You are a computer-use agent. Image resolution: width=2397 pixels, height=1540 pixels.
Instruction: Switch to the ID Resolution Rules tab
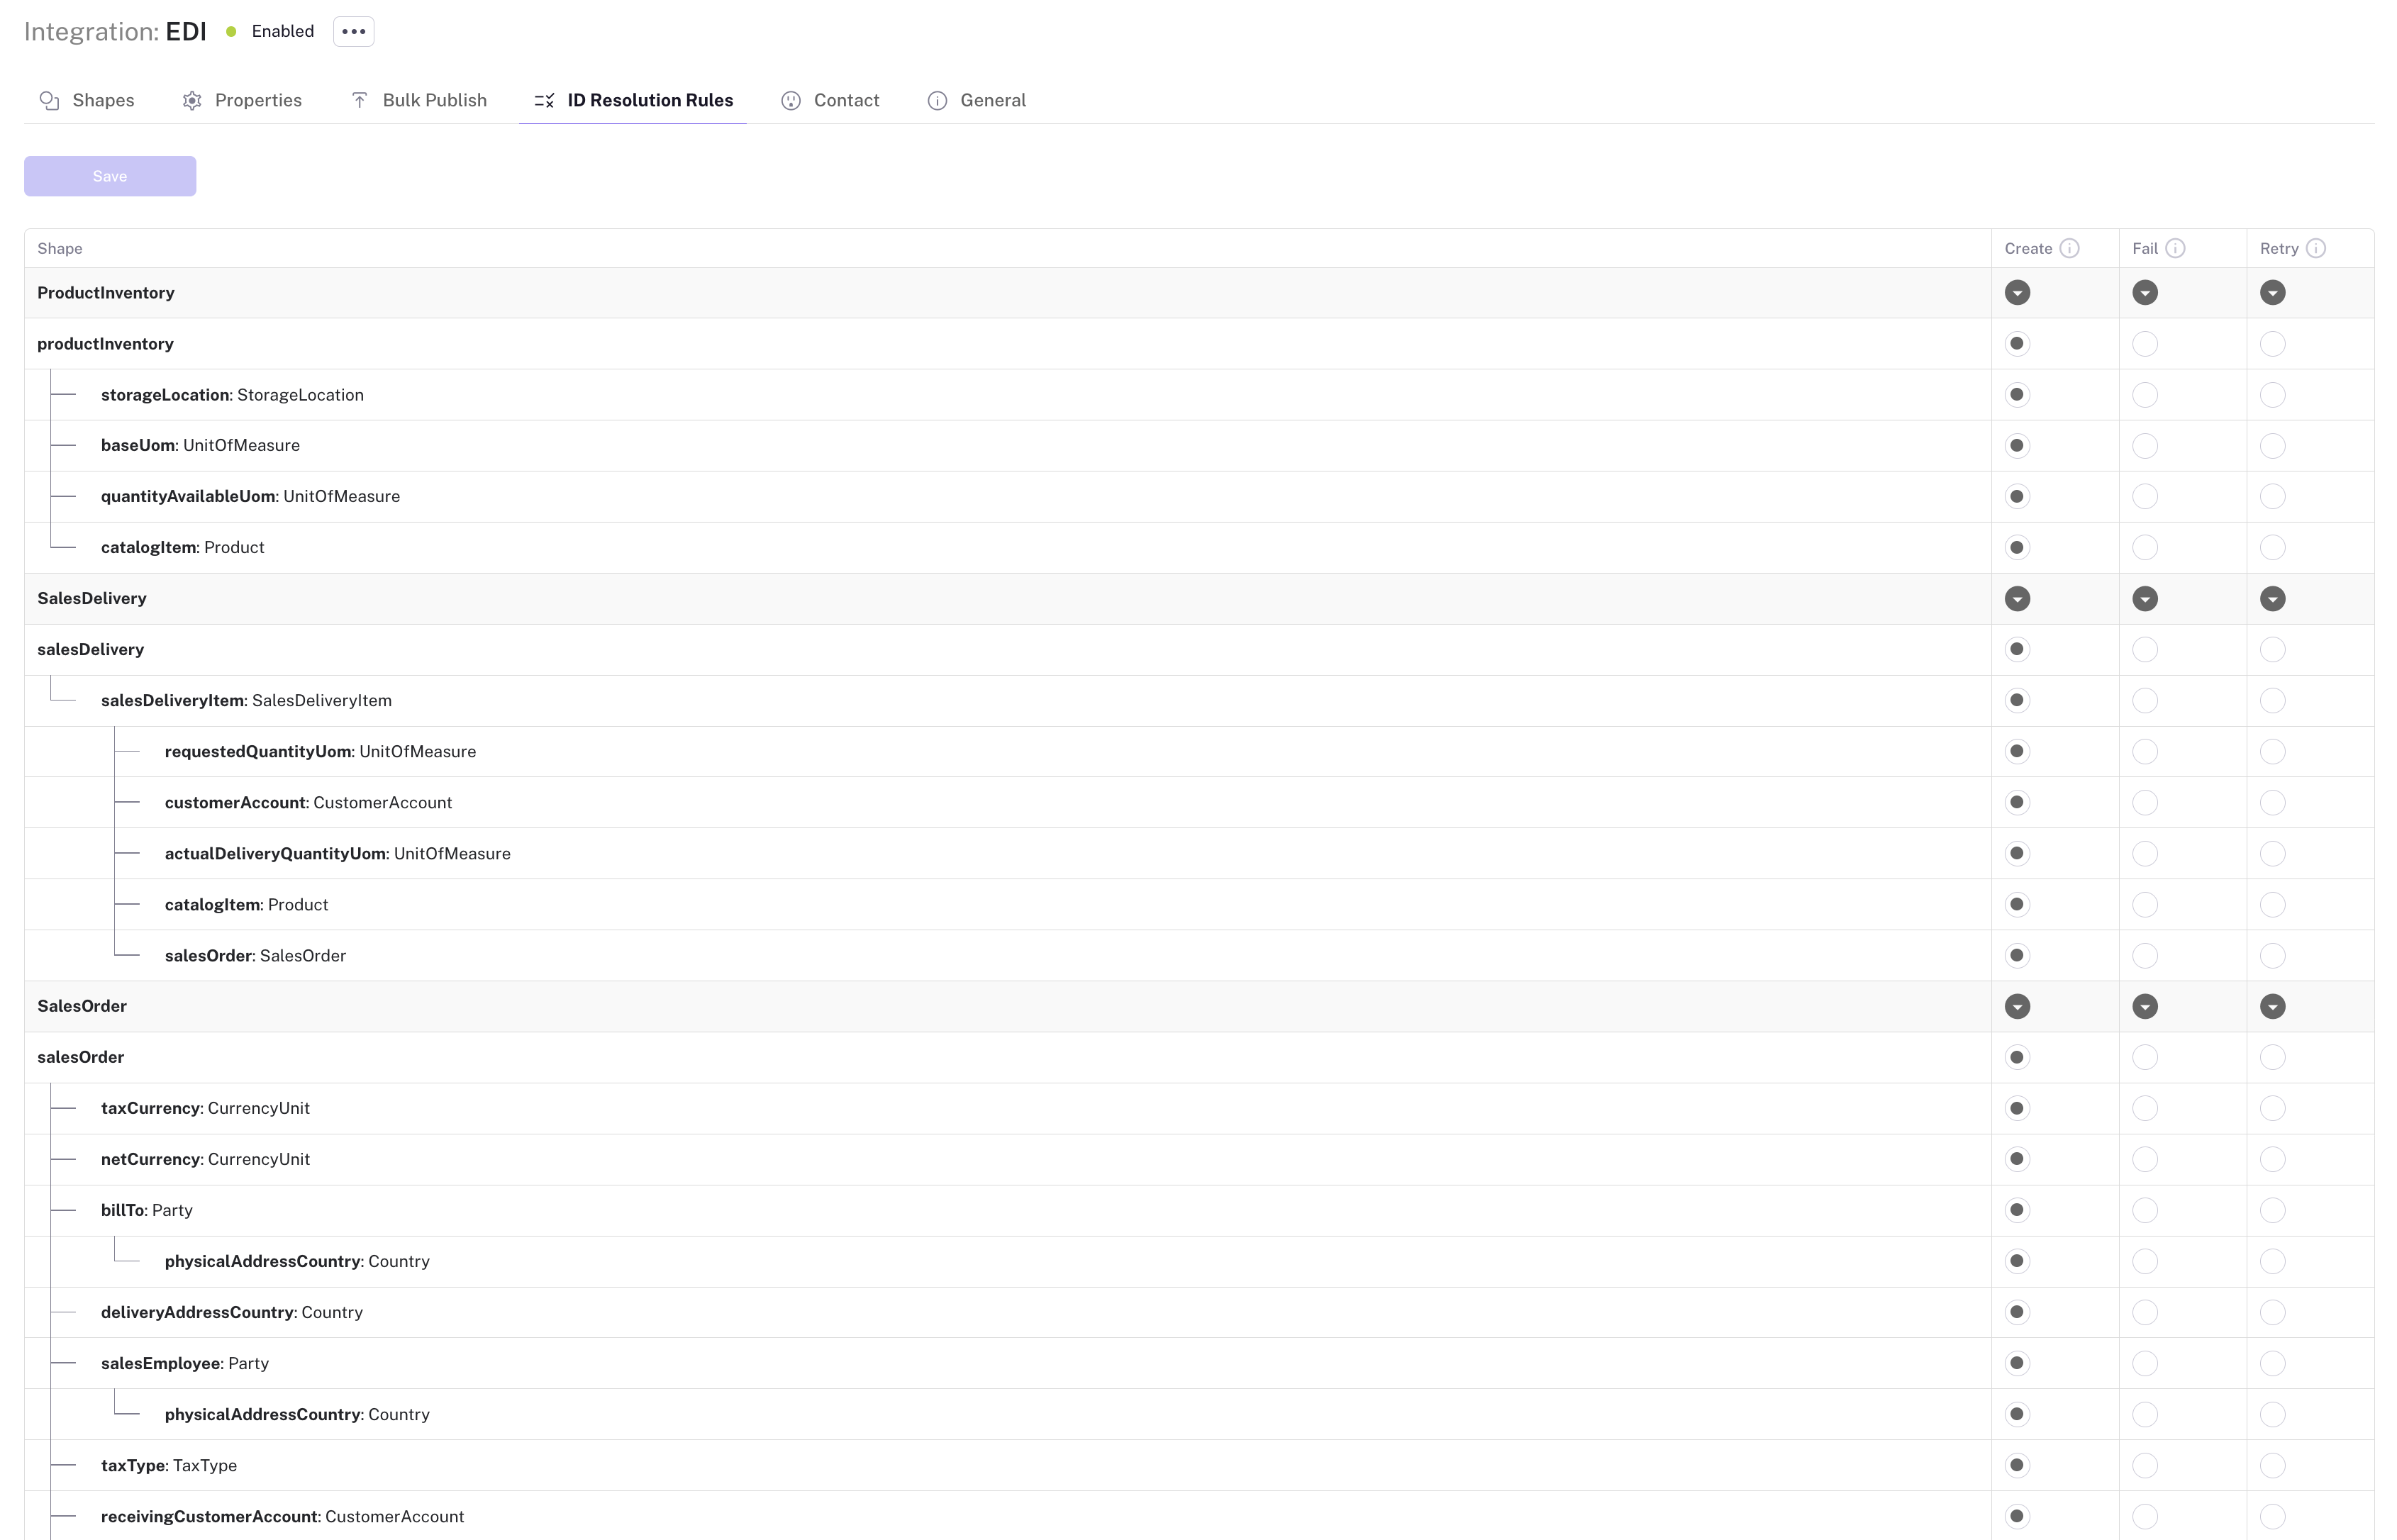(649, 100)
